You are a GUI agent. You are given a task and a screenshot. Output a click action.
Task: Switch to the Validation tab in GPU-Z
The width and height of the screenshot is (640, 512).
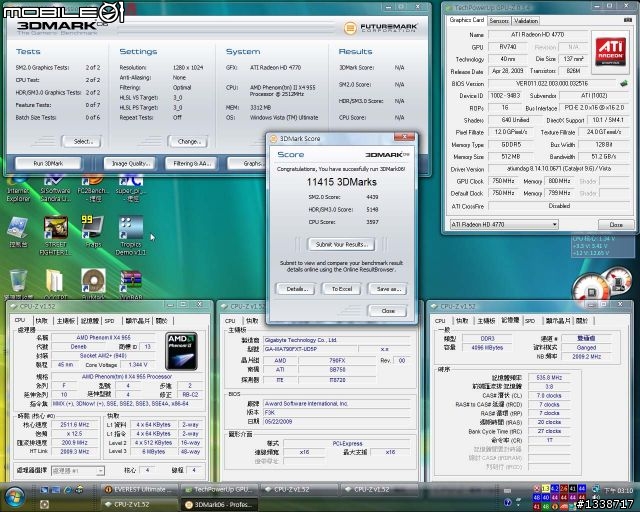[x=525, y=20]
